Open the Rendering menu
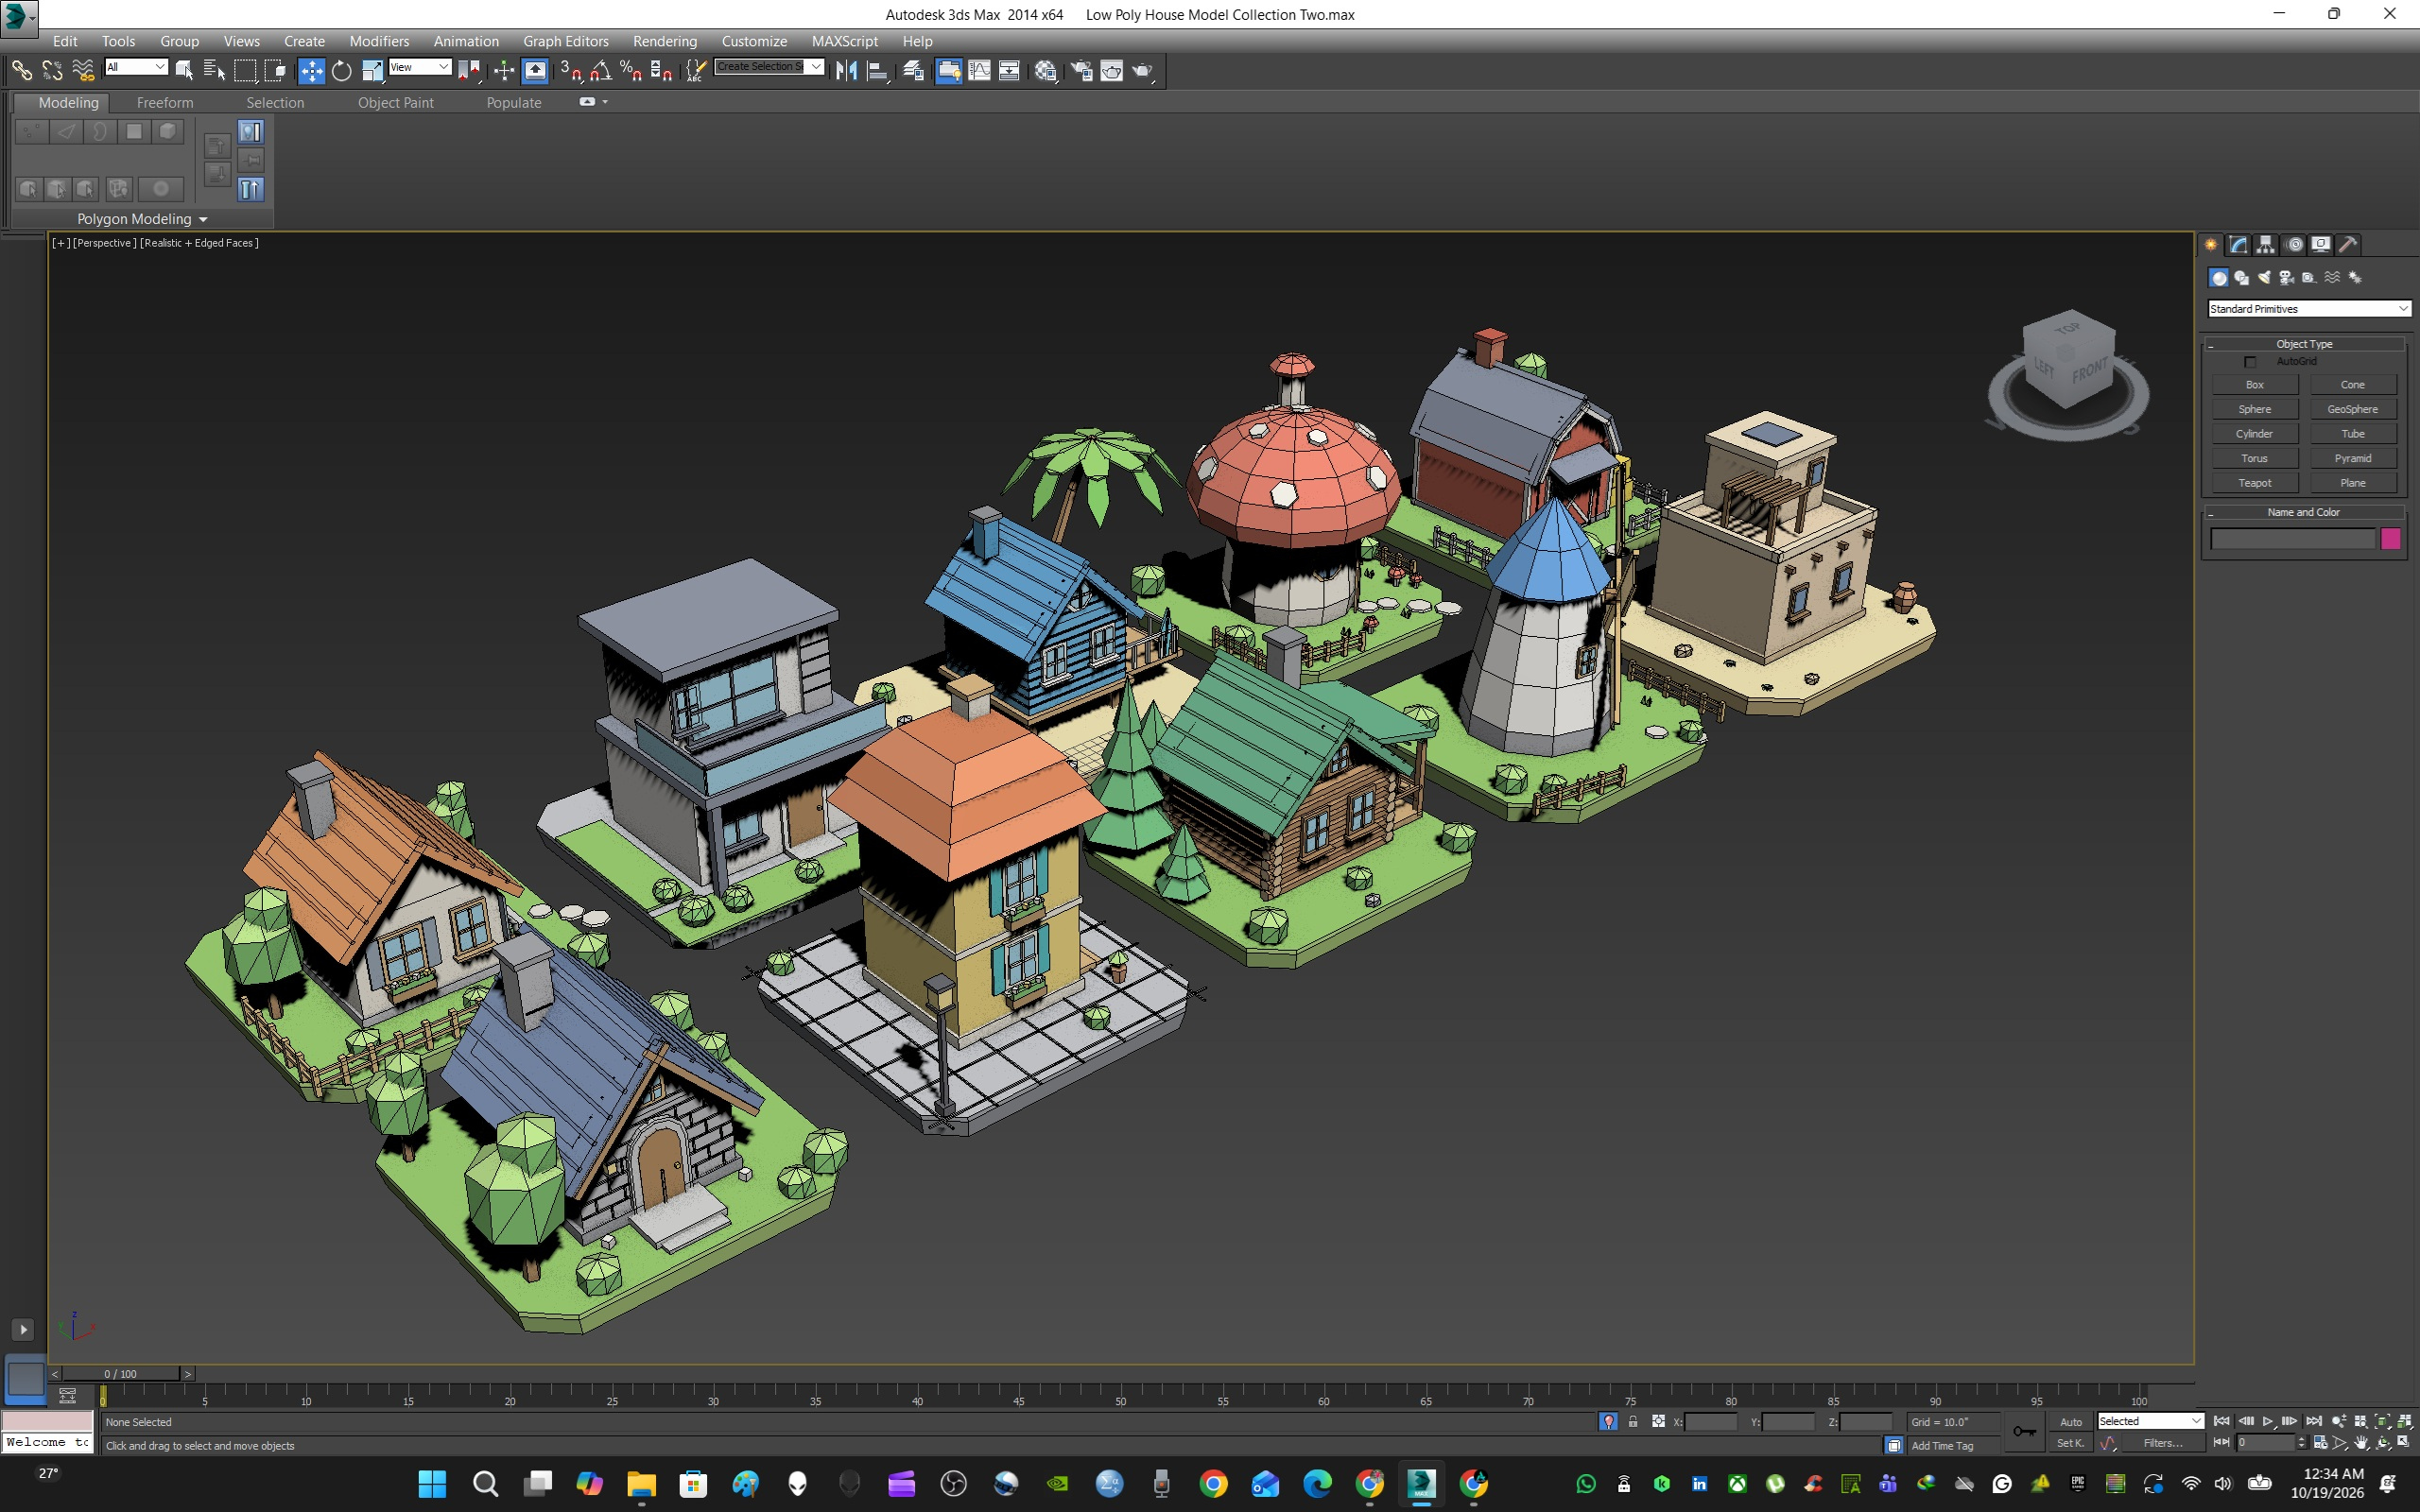Screen dimensions: 2420x1512 tap(665, 41)
